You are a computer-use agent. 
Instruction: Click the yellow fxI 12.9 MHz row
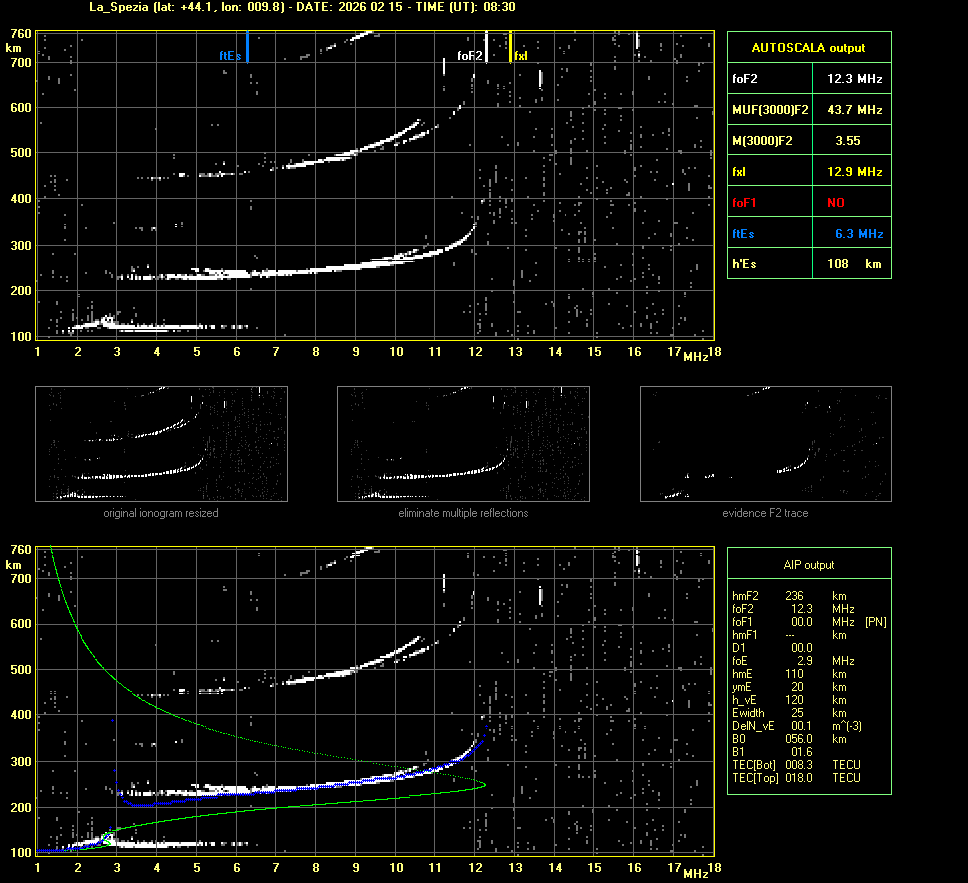[x=808, y=171]
